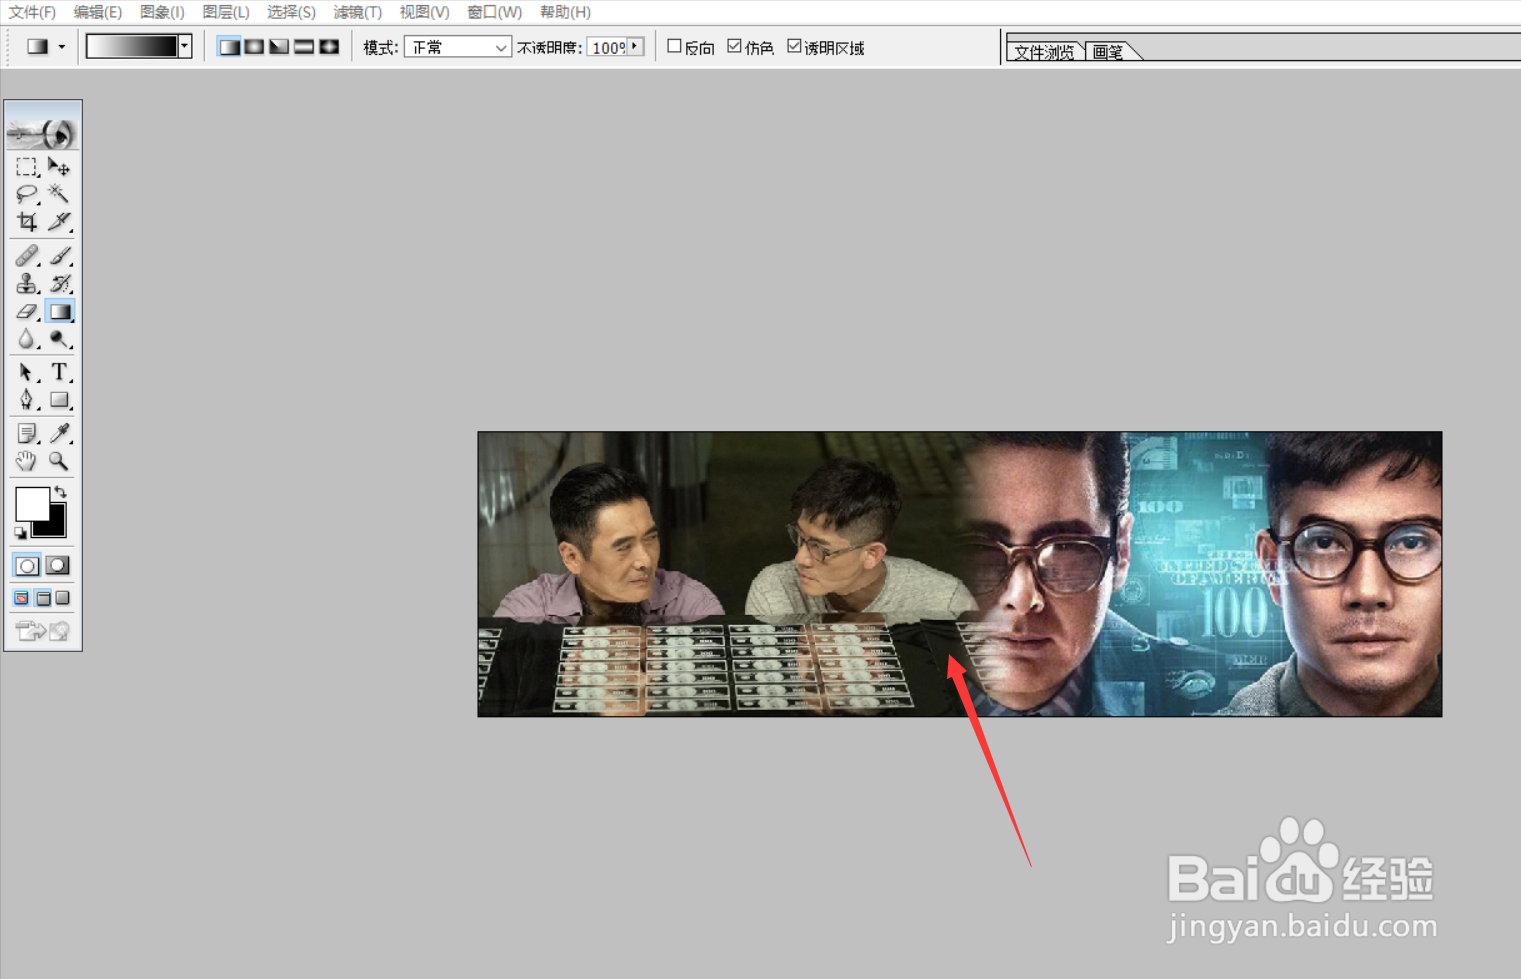Open the 图象(I) menu
The height and width of the screenshot is (979, 1521).
pyautogui.click(x=162, y=12)
